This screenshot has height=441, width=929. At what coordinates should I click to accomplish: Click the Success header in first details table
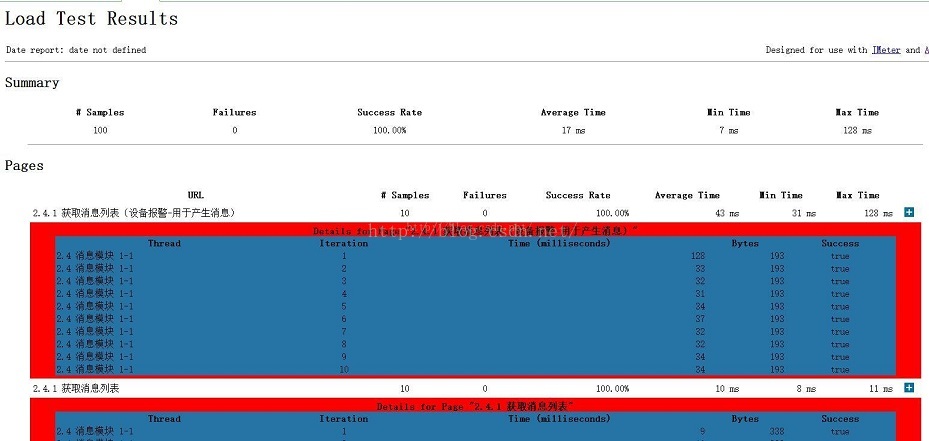point(840,243)
